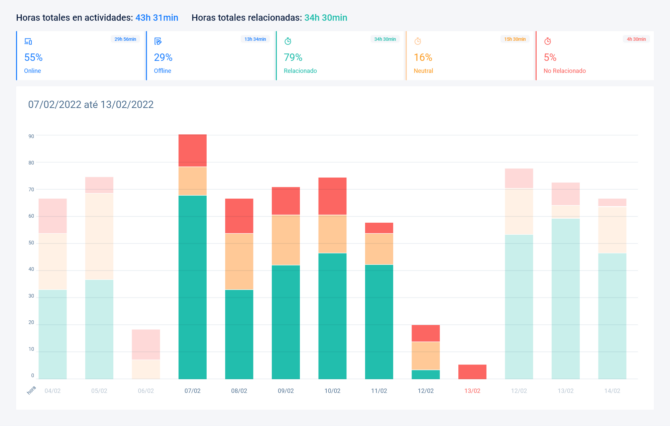Click the icon left of the 04/02 axis label

tap(30, 390)
